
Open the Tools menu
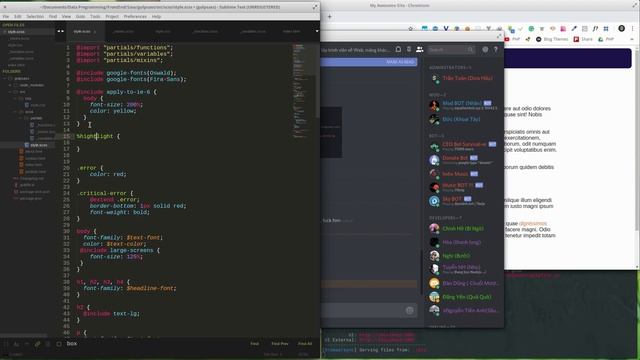pos(95,17)
